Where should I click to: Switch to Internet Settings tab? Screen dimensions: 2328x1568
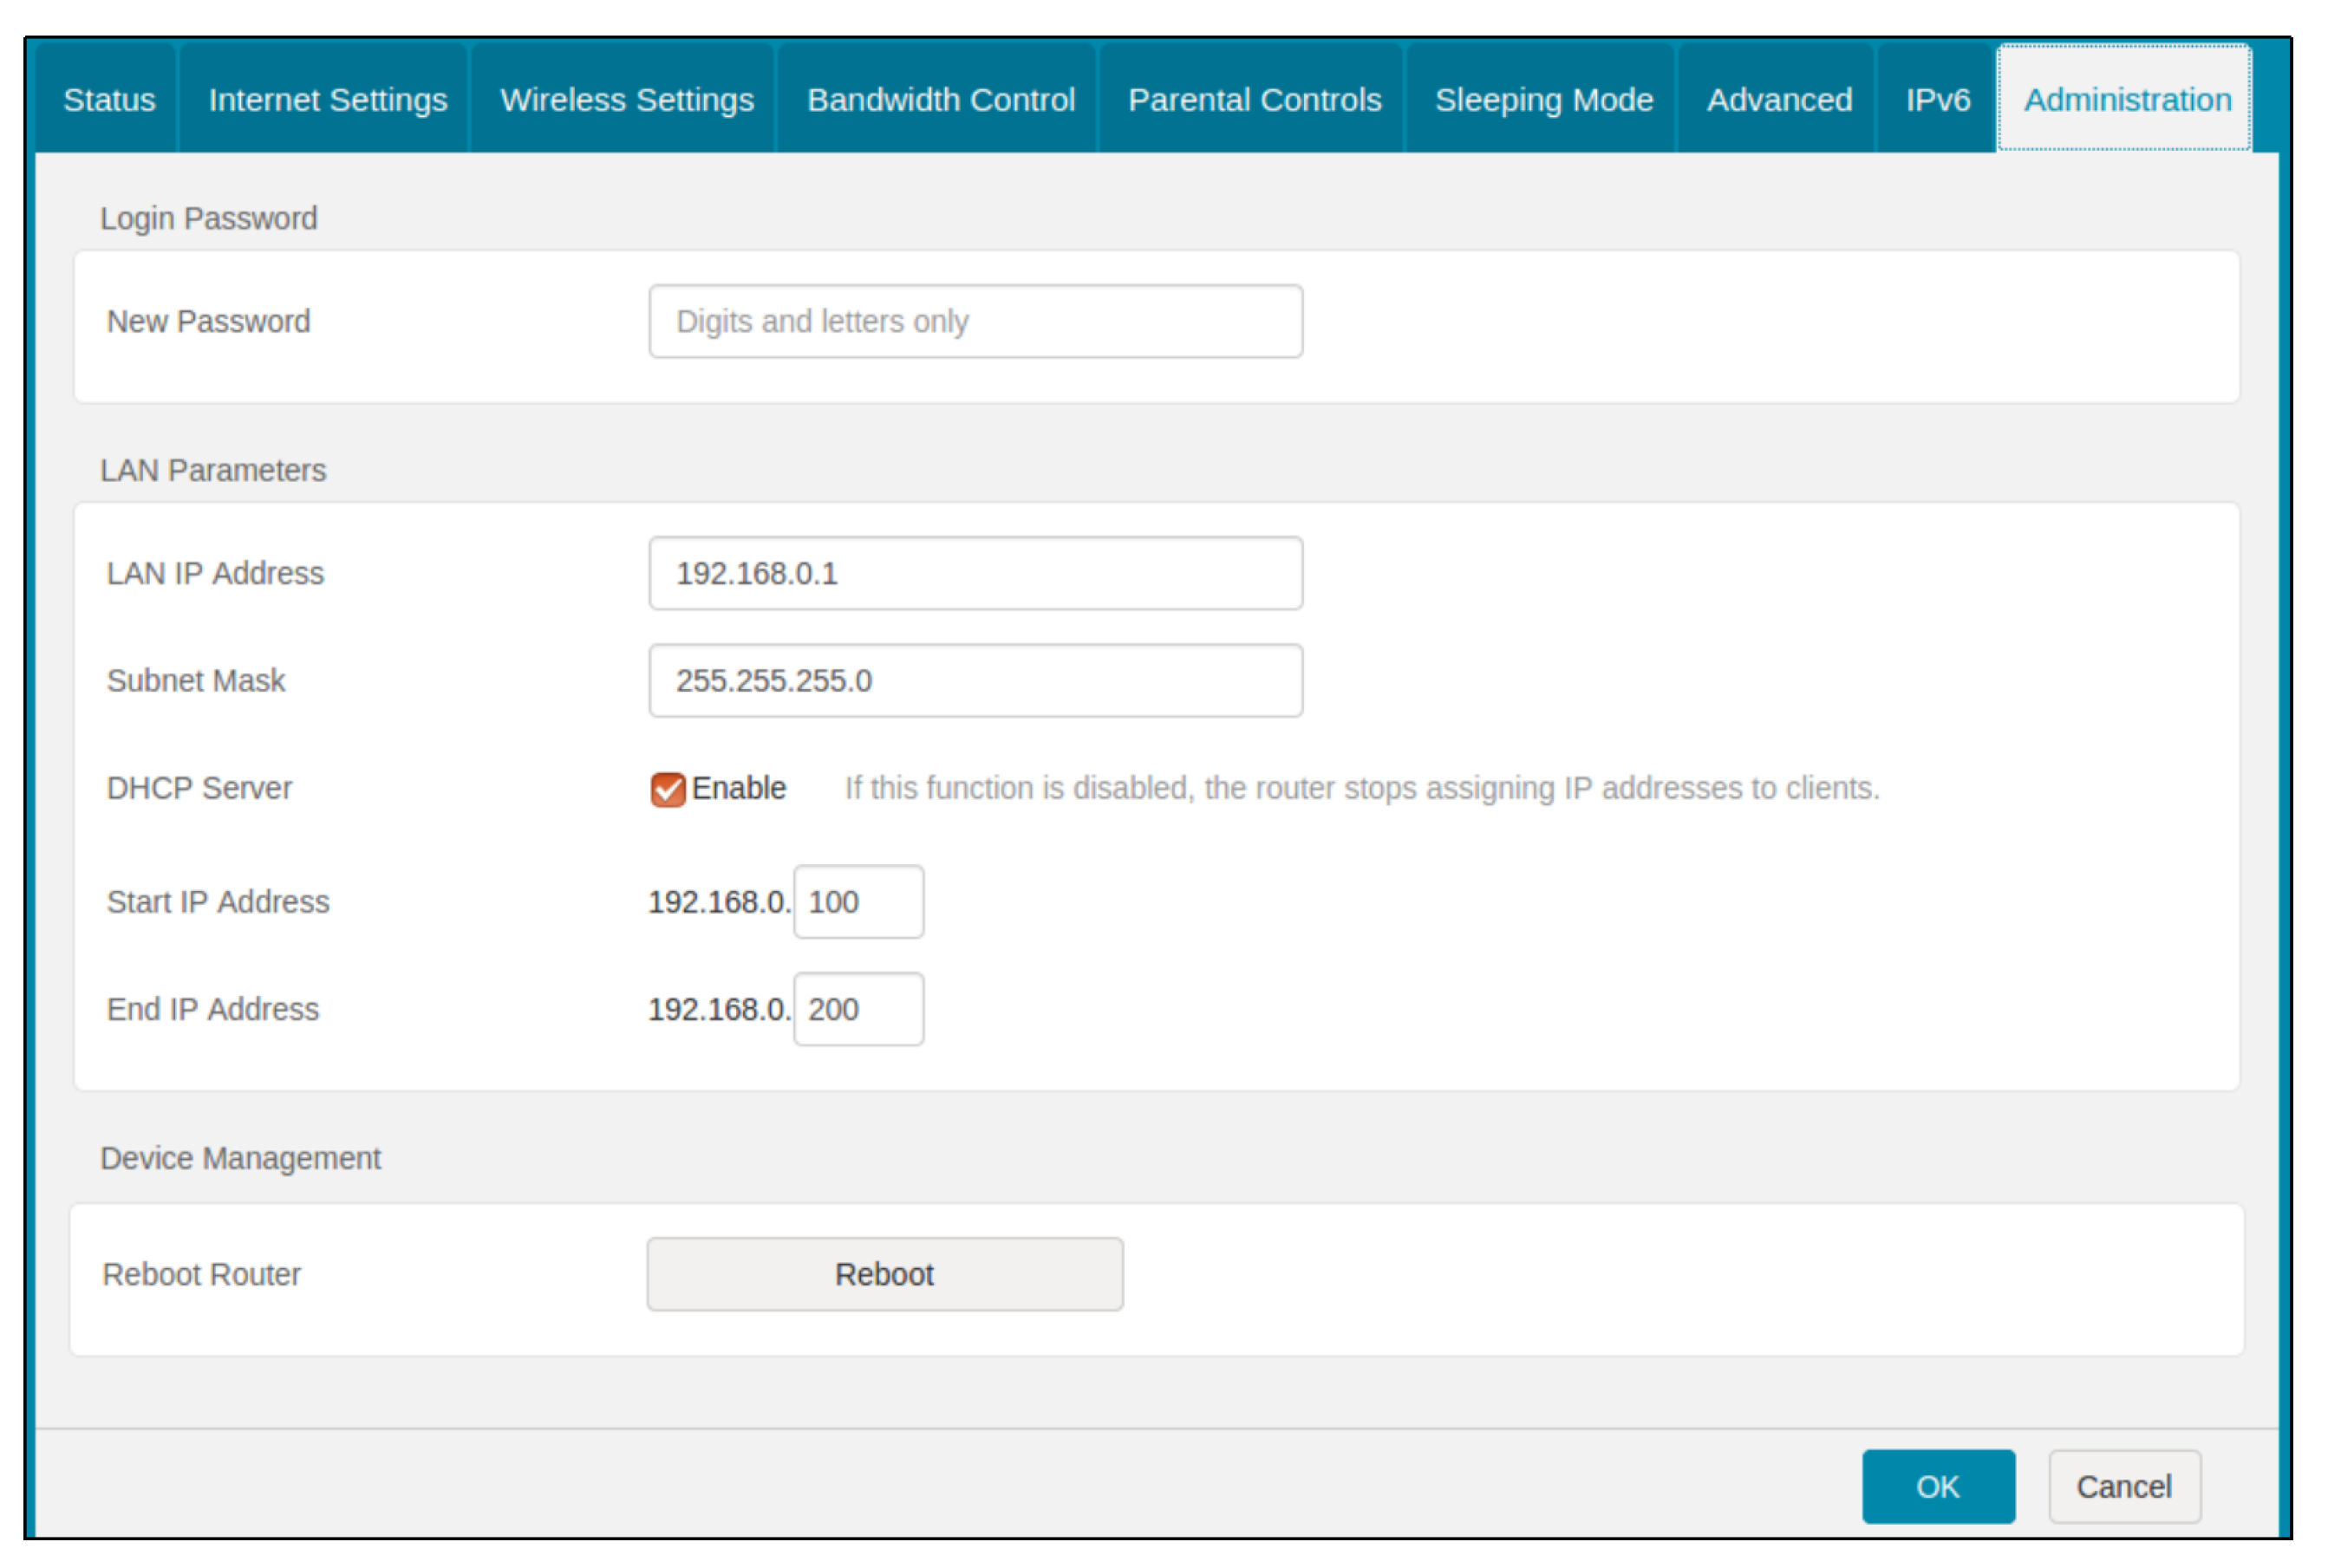327,100
